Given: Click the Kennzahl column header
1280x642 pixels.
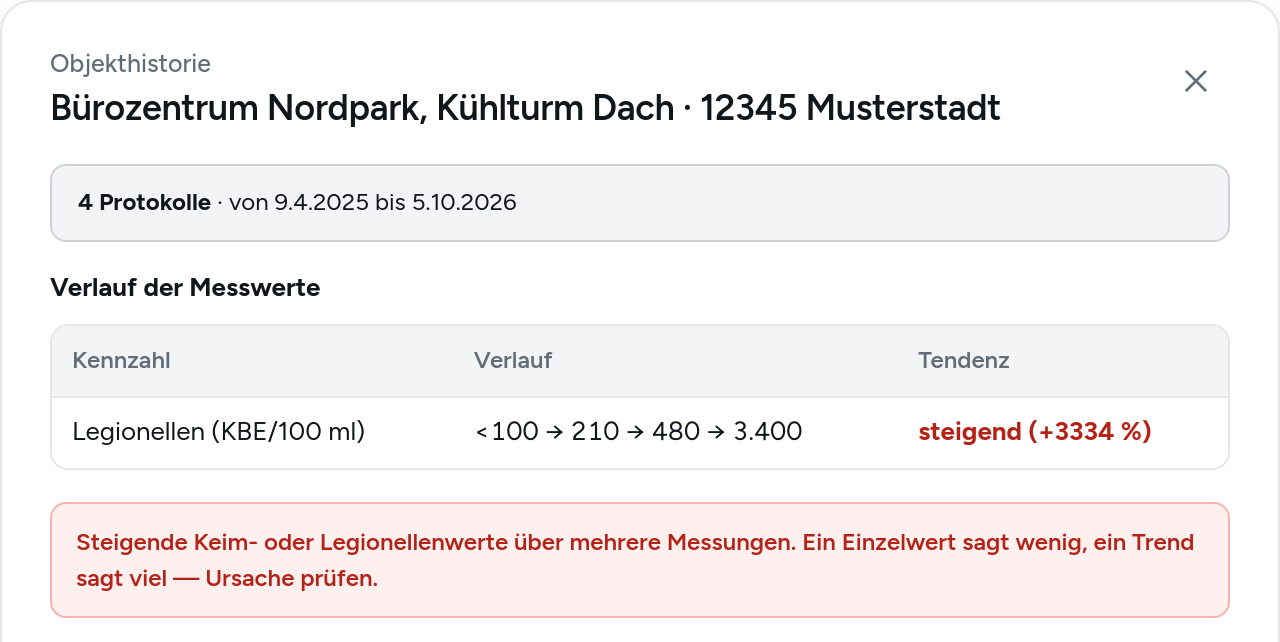Looking at the screenshot, I should point(122,361).
